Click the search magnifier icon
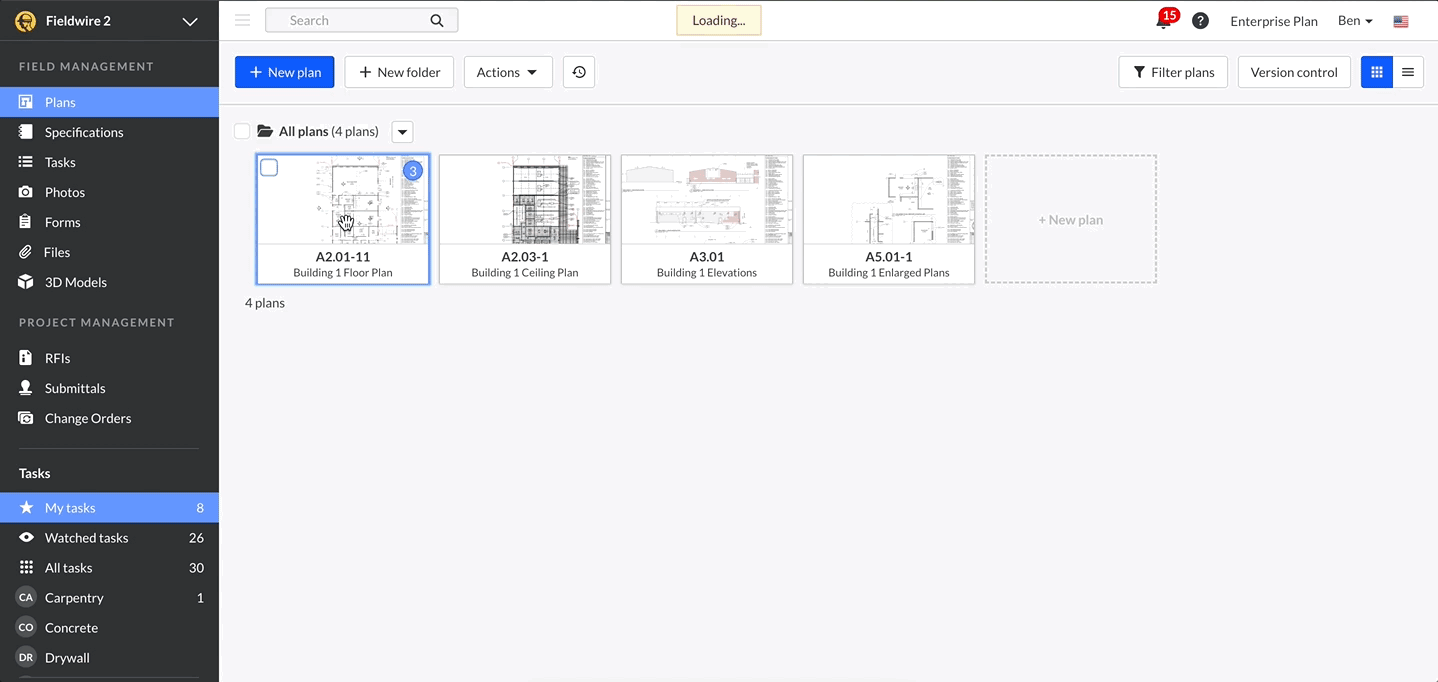Image resolution: width=1438 pixels, height=682 pixels. (x=437, y=20)
